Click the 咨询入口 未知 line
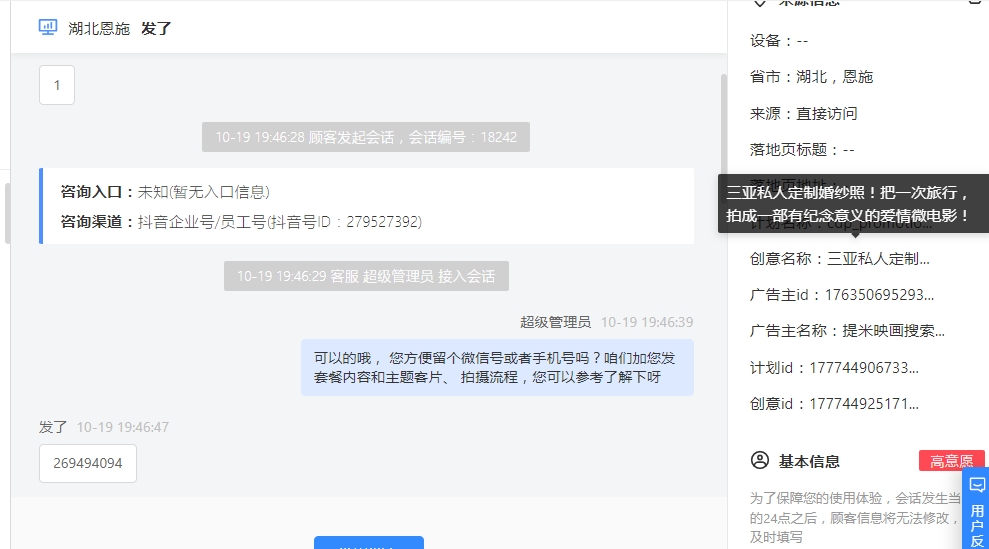The image size is (989, 549). pyautogui.click(x=165, y=192)
